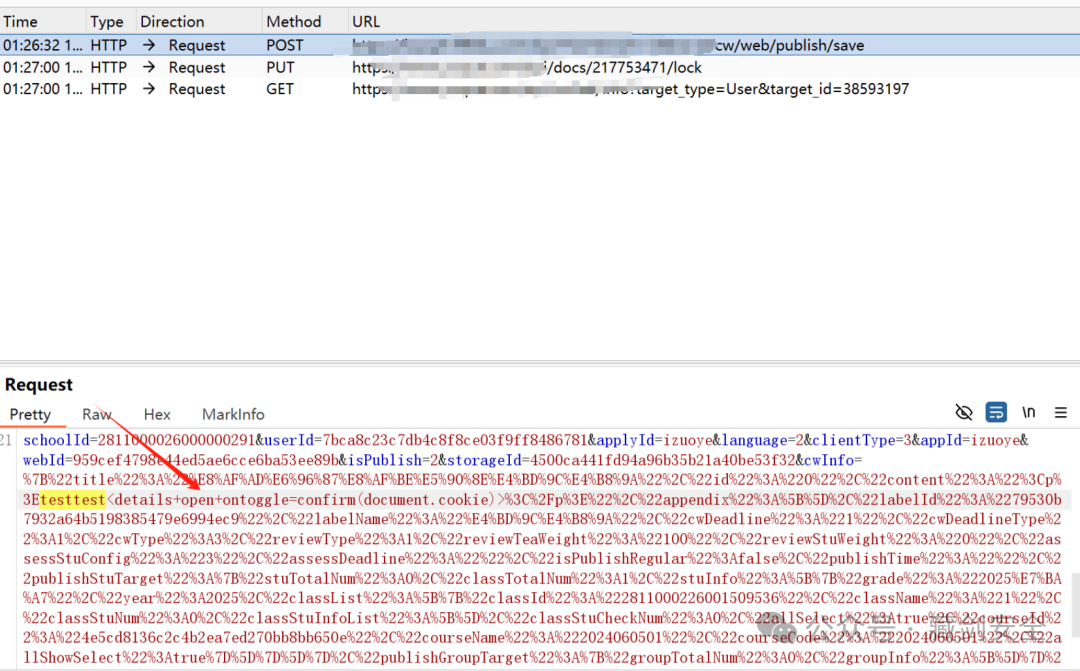1080x671 pixels.
Task: Click the GET method cell
Action: (x=280, y=89)
